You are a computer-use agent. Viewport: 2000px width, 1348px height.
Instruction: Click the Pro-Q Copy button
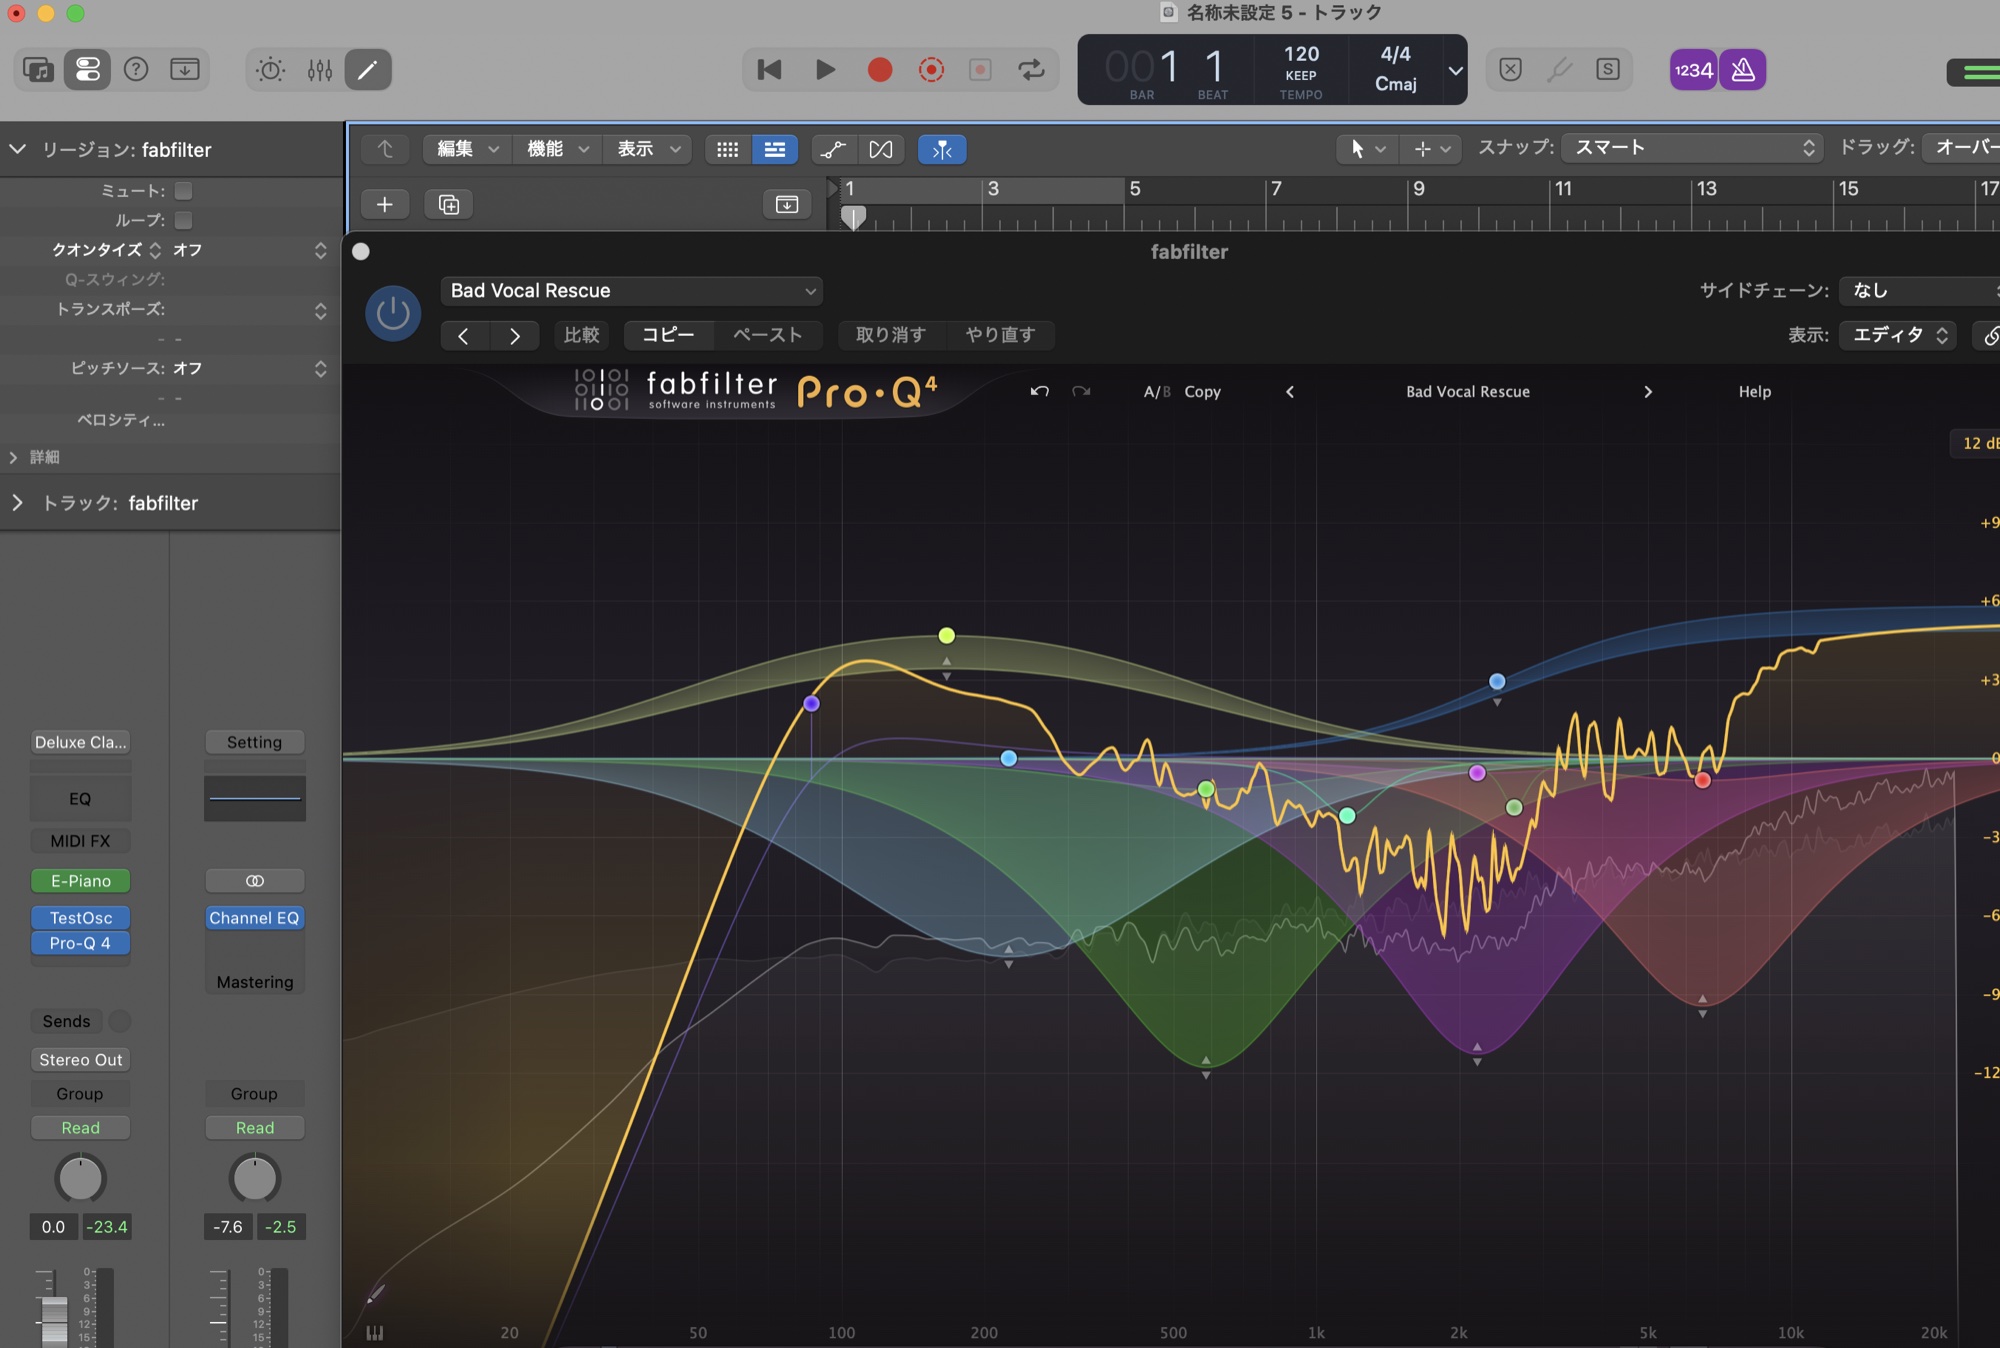pos(1202,392)
